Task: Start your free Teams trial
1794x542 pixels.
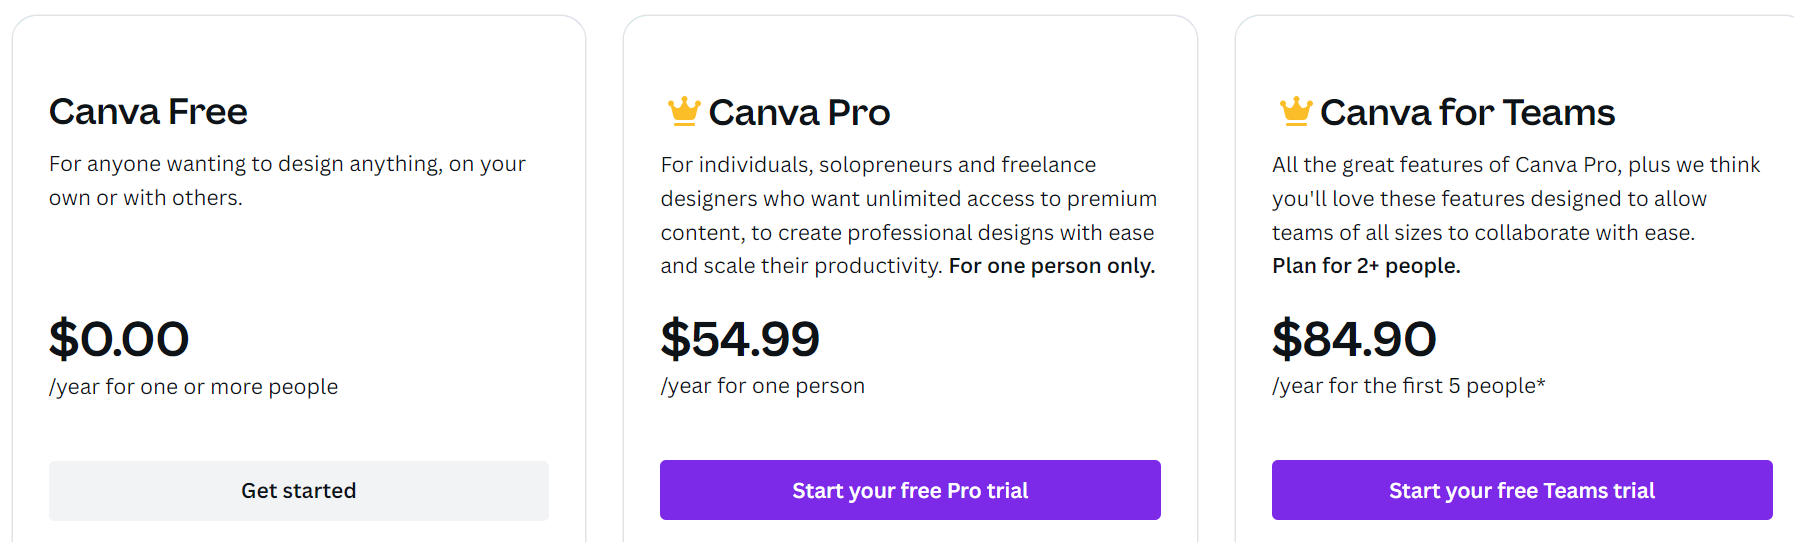Action: point(1522,490)
